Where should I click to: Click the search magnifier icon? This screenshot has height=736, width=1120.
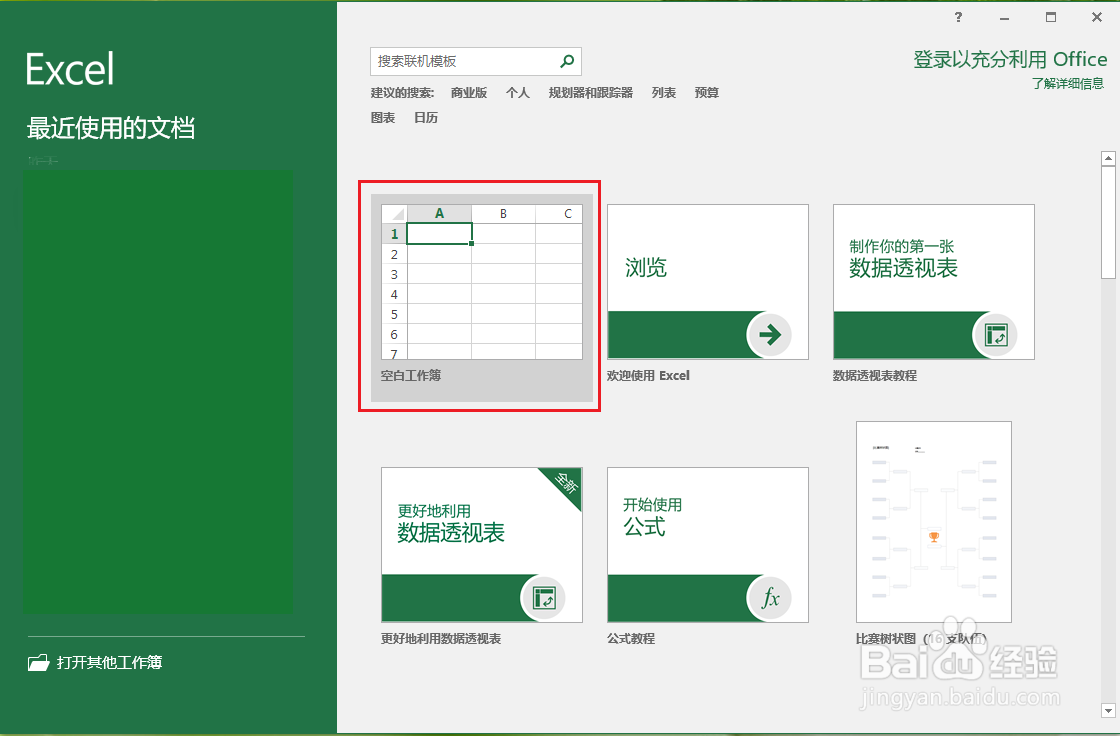(567, 61)
